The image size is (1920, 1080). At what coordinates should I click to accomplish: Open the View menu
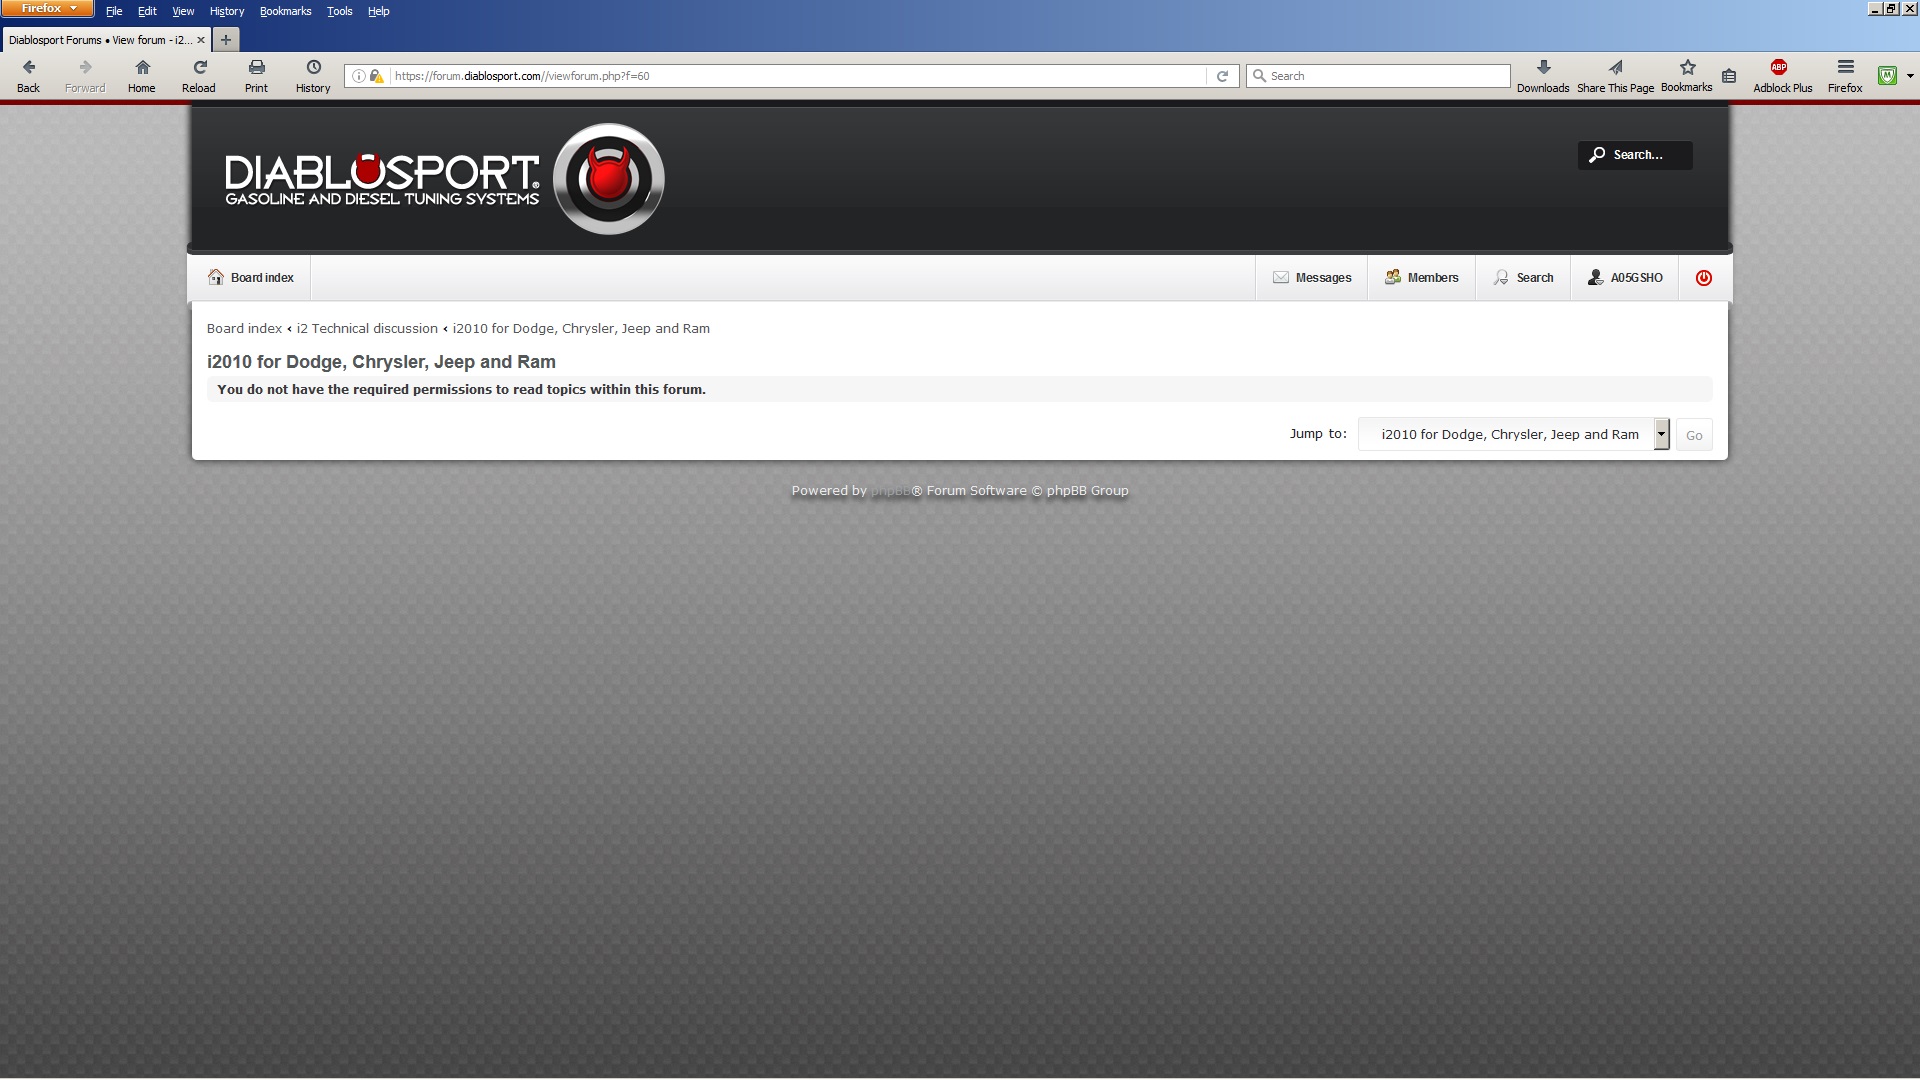click(183, 11)
